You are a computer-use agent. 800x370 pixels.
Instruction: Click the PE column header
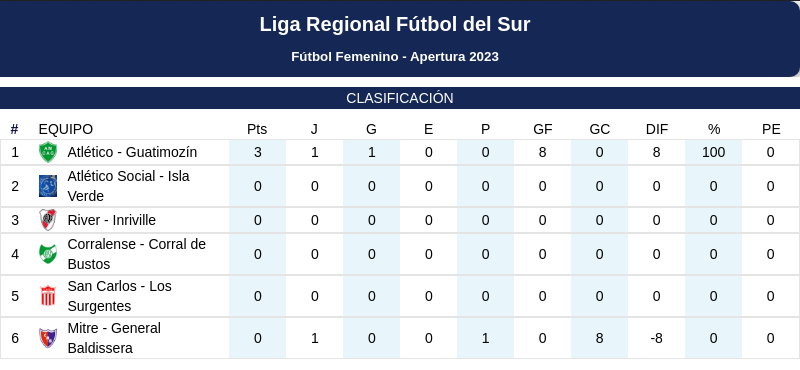771,130
